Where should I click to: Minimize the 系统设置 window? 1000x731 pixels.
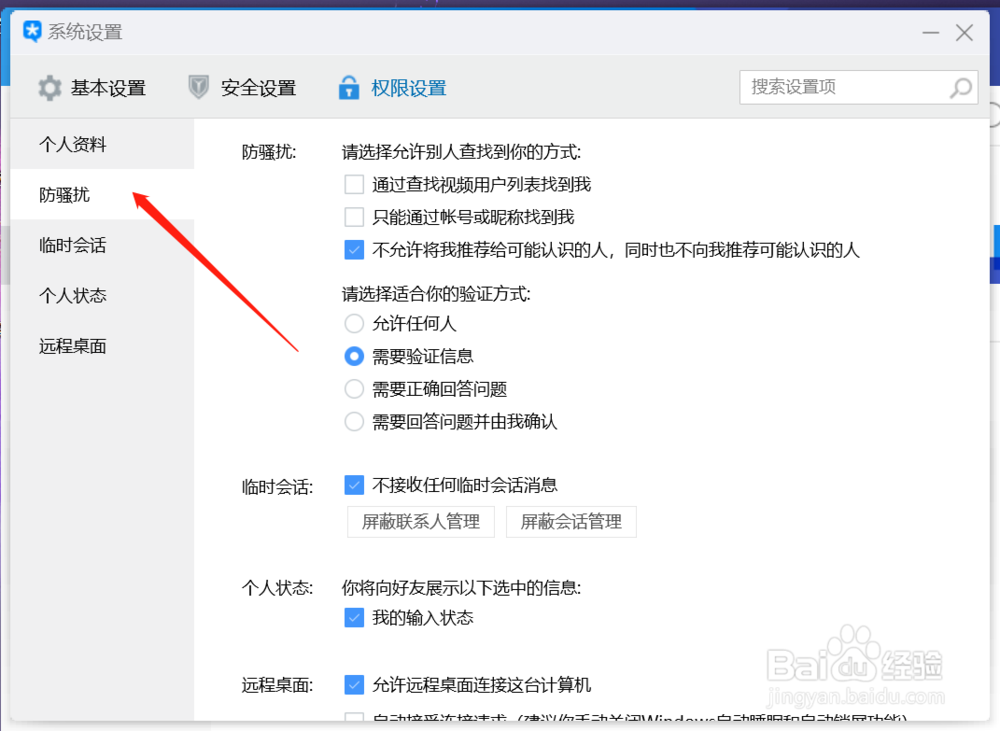coord(930,33)
